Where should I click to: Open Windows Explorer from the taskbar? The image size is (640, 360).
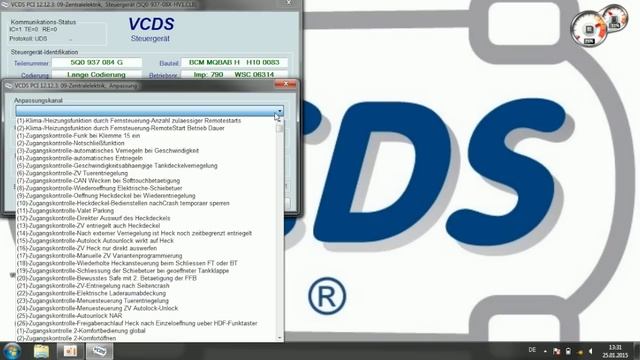[x=41, y=351]
